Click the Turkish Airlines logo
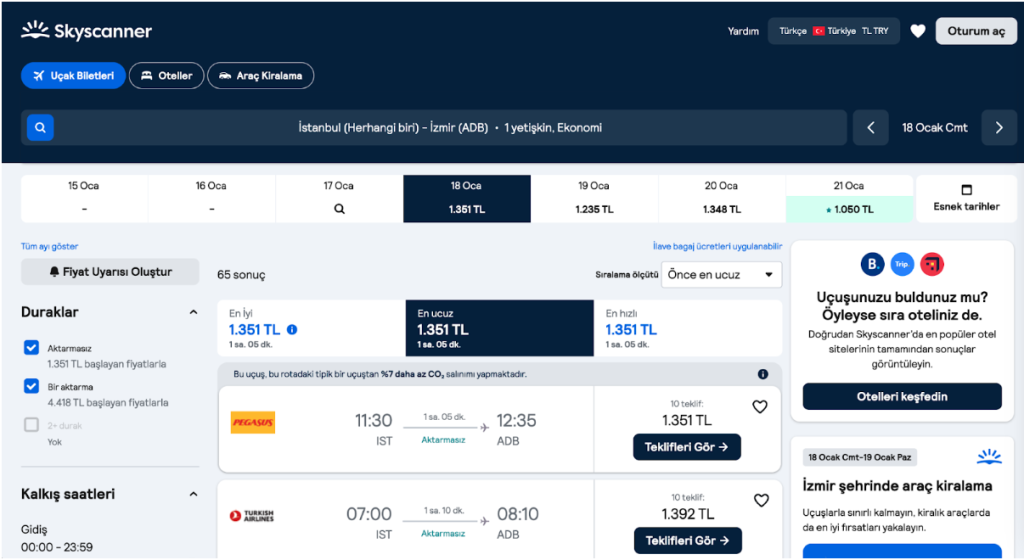 252,516
